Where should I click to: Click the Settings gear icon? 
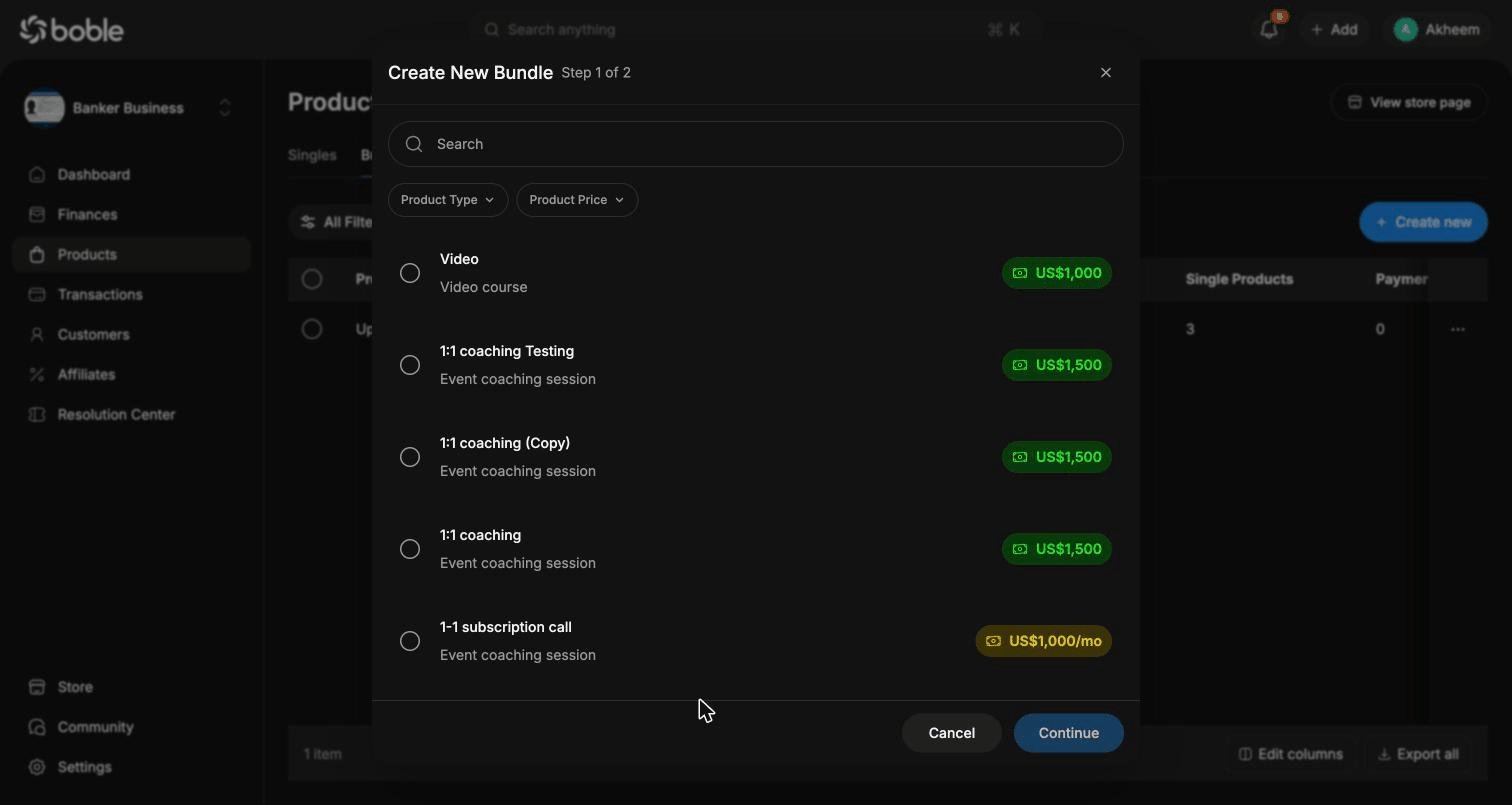(37, 767)
